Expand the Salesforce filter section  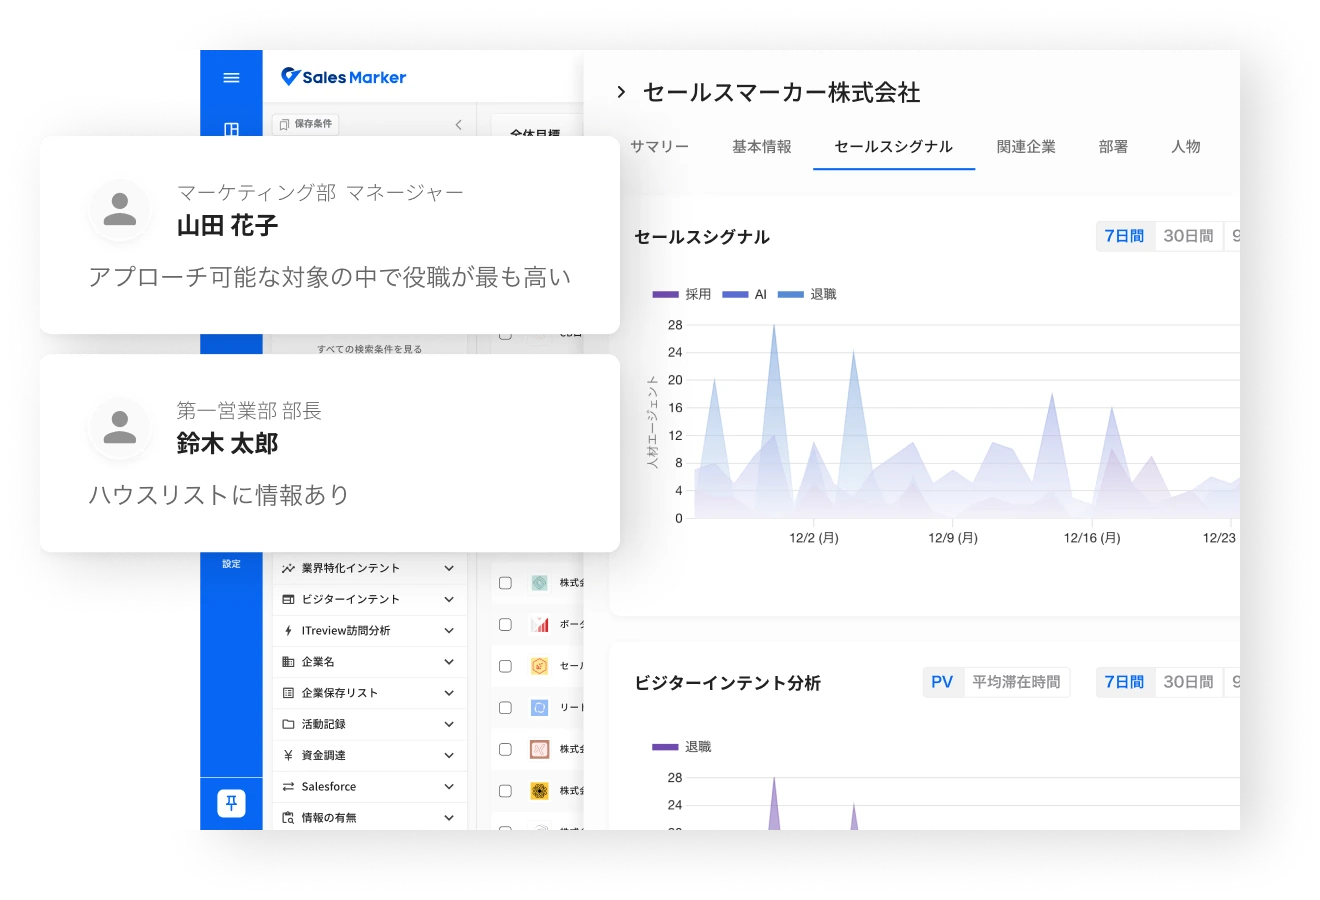448,787
